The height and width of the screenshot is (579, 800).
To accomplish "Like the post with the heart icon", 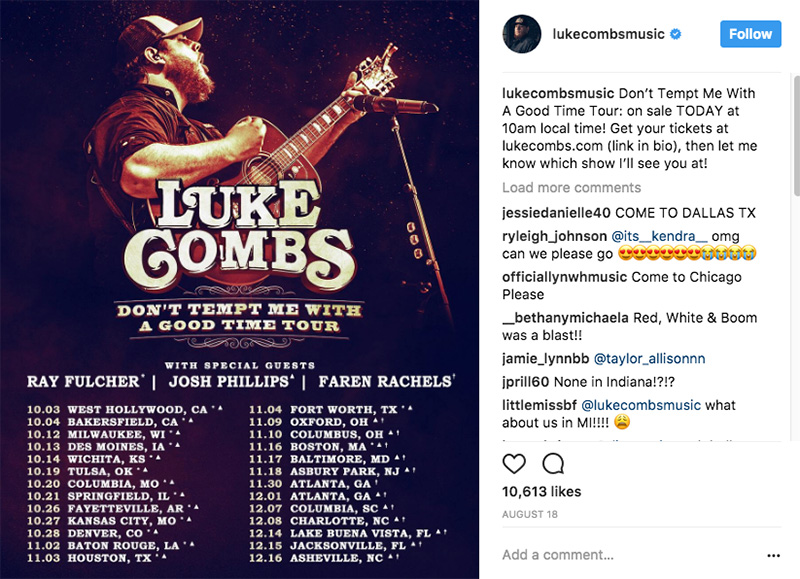I will click(x=514, y=464).
